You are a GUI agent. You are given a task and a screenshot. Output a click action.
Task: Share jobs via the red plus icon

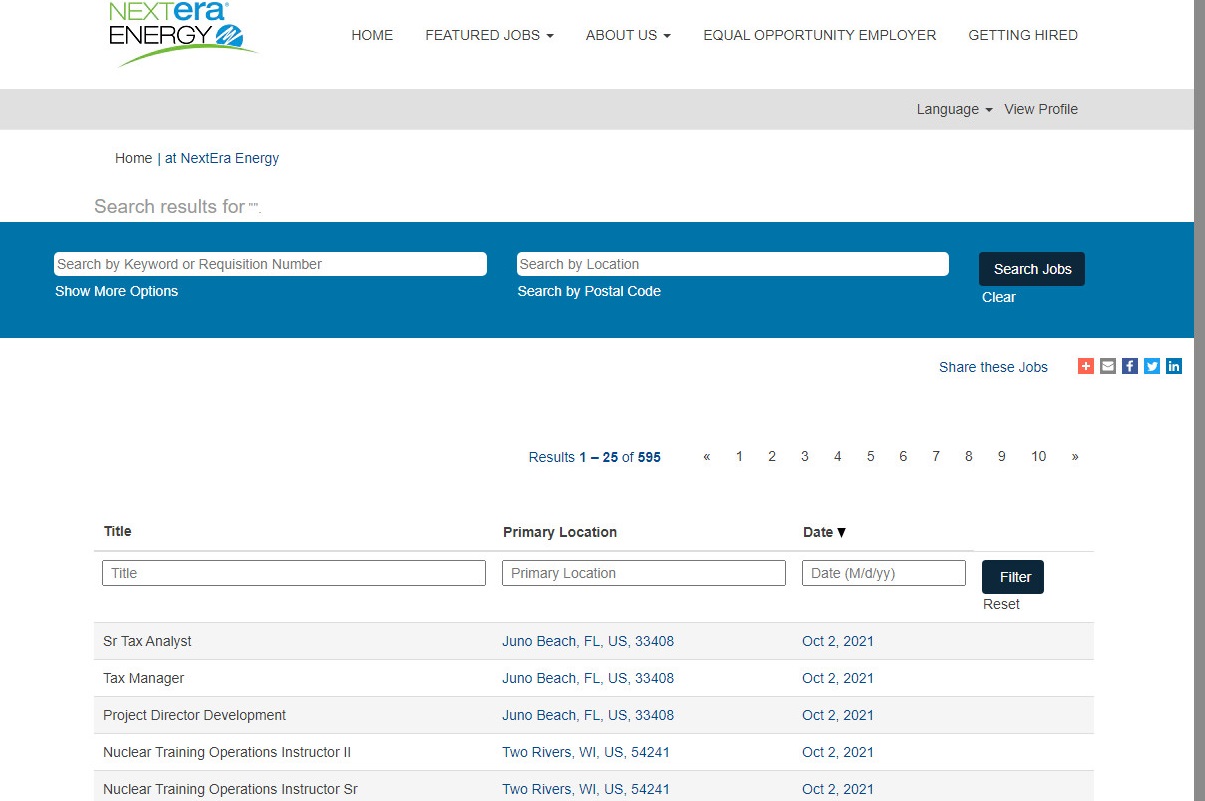(x=1085, y=367)
